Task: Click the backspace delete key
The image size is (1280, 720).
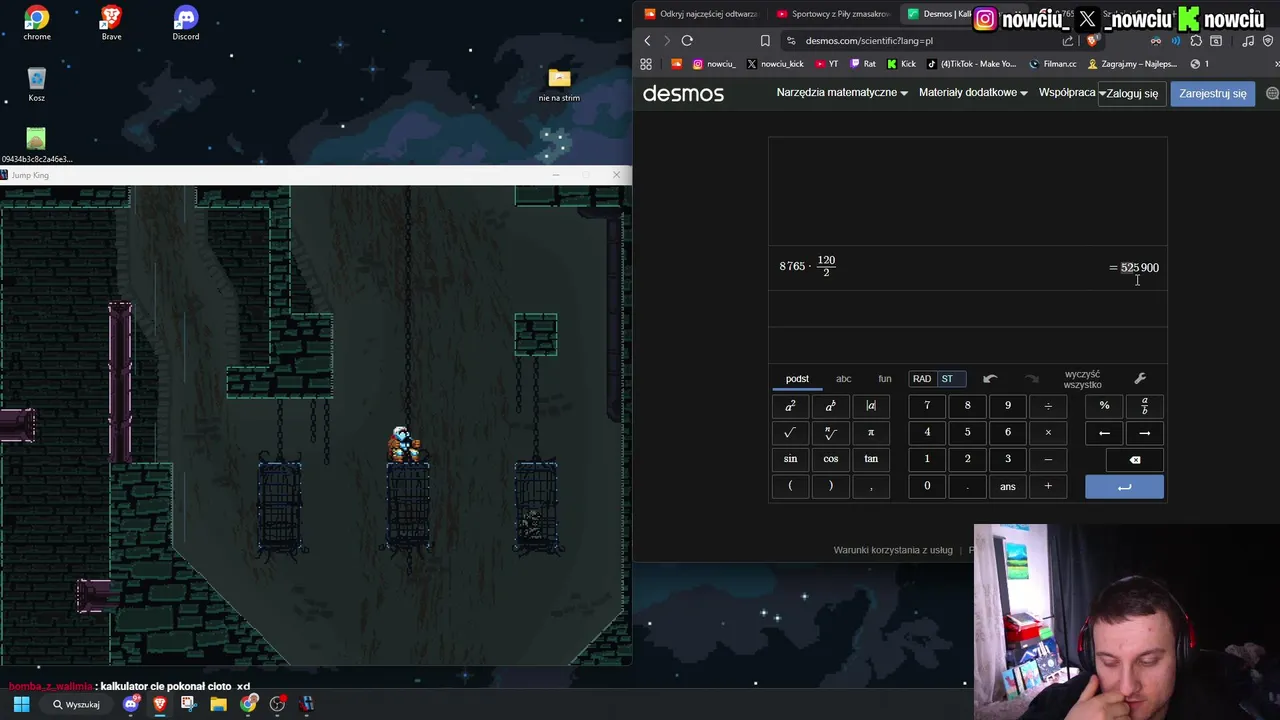Action: [1135, 459]
